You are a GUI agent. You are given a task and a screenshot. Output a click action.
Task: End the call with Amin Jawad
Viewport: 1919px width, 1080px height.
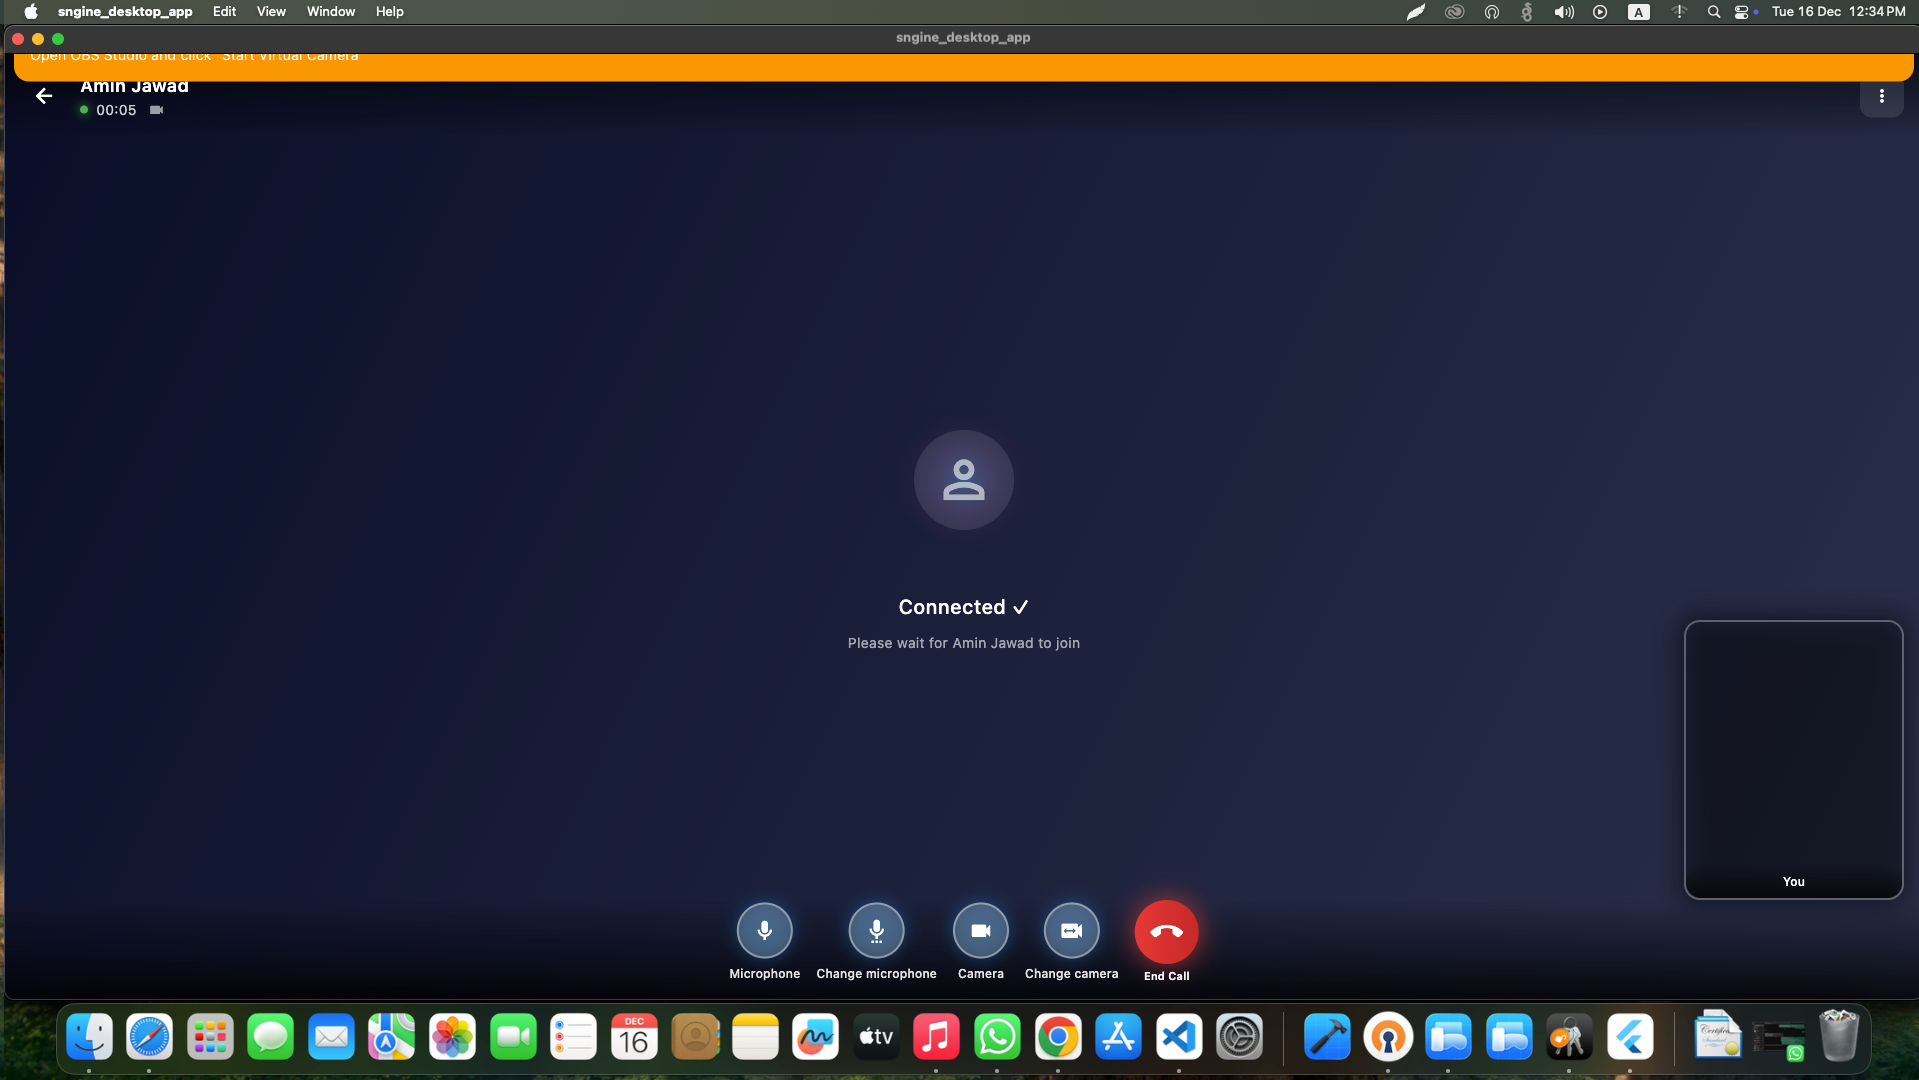point(1166,930)
